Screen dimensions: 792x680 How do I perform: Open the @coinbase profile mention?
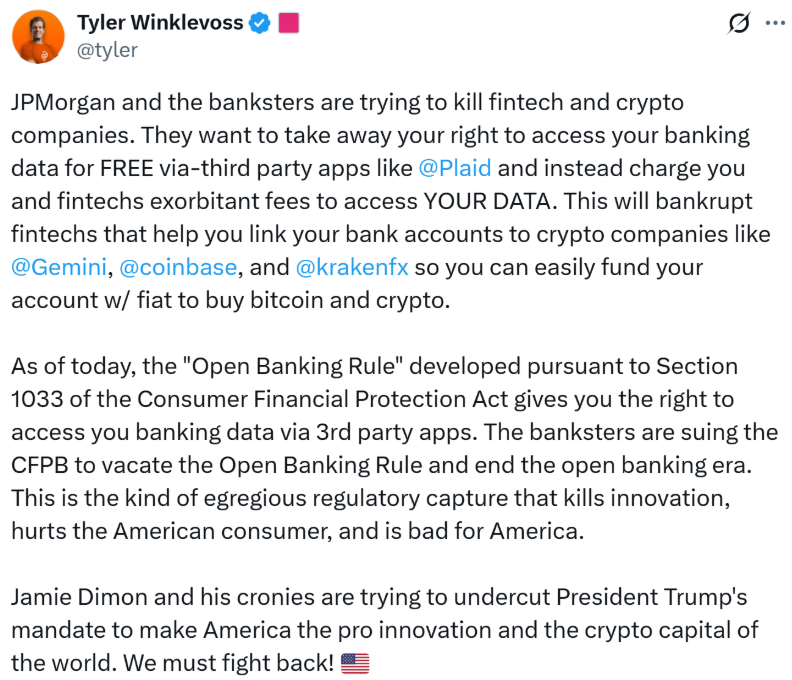tap(178, 268)
